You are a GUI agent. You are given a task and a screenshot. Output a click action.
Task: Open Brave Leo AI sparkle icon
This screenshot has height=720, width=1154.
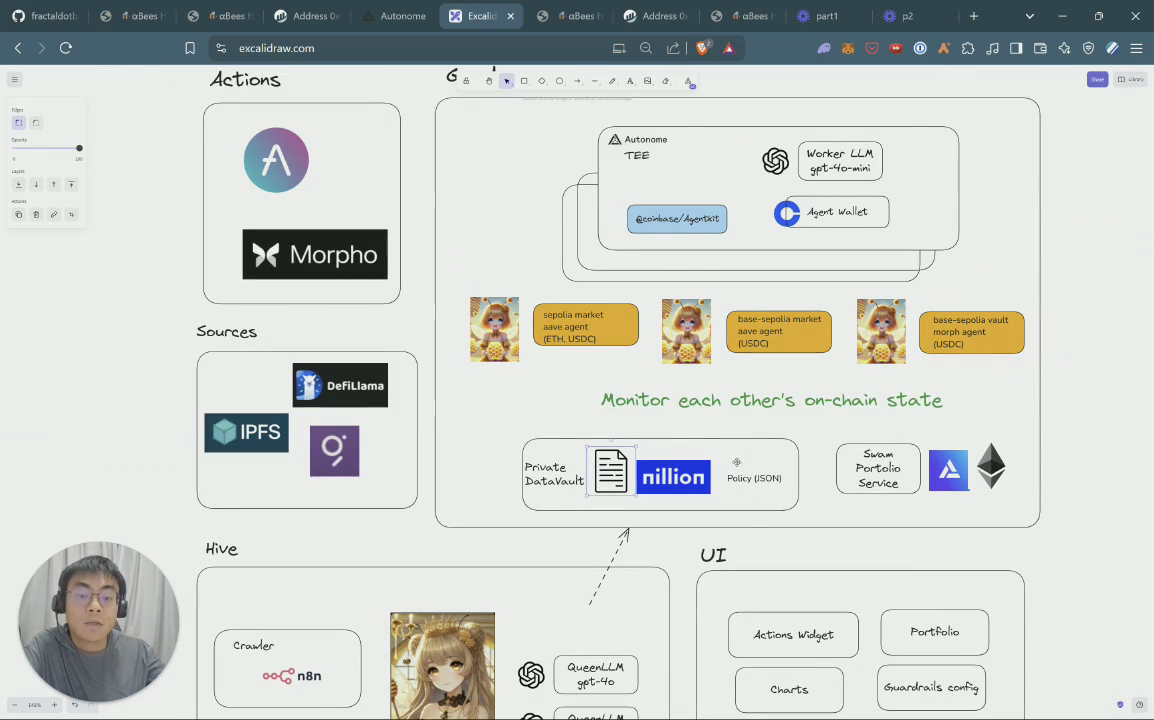(1064, 48)
